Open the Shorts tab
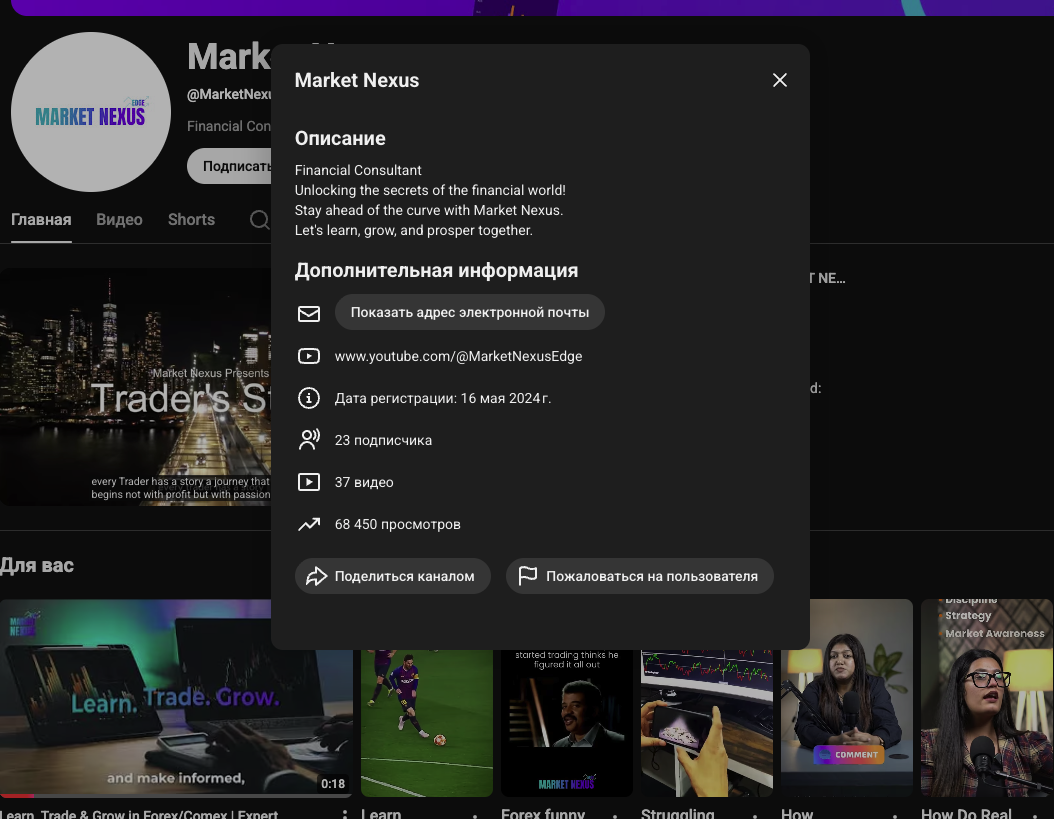The height and width of the screenshot is (819, 1054). click(192, 220)
